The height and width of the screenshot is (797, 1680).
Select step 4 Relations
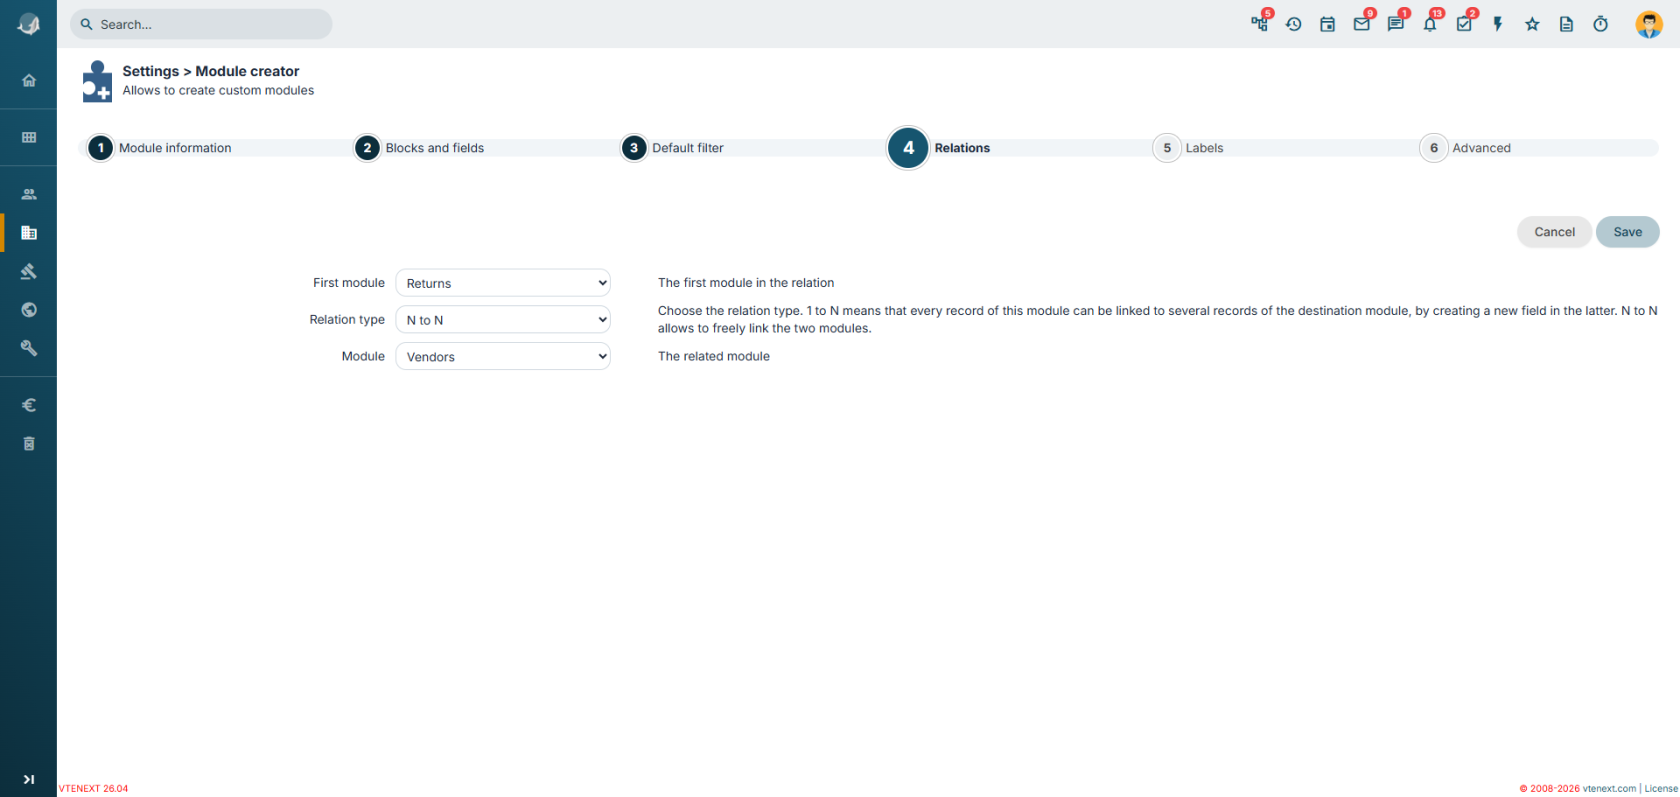coord(939,148)
